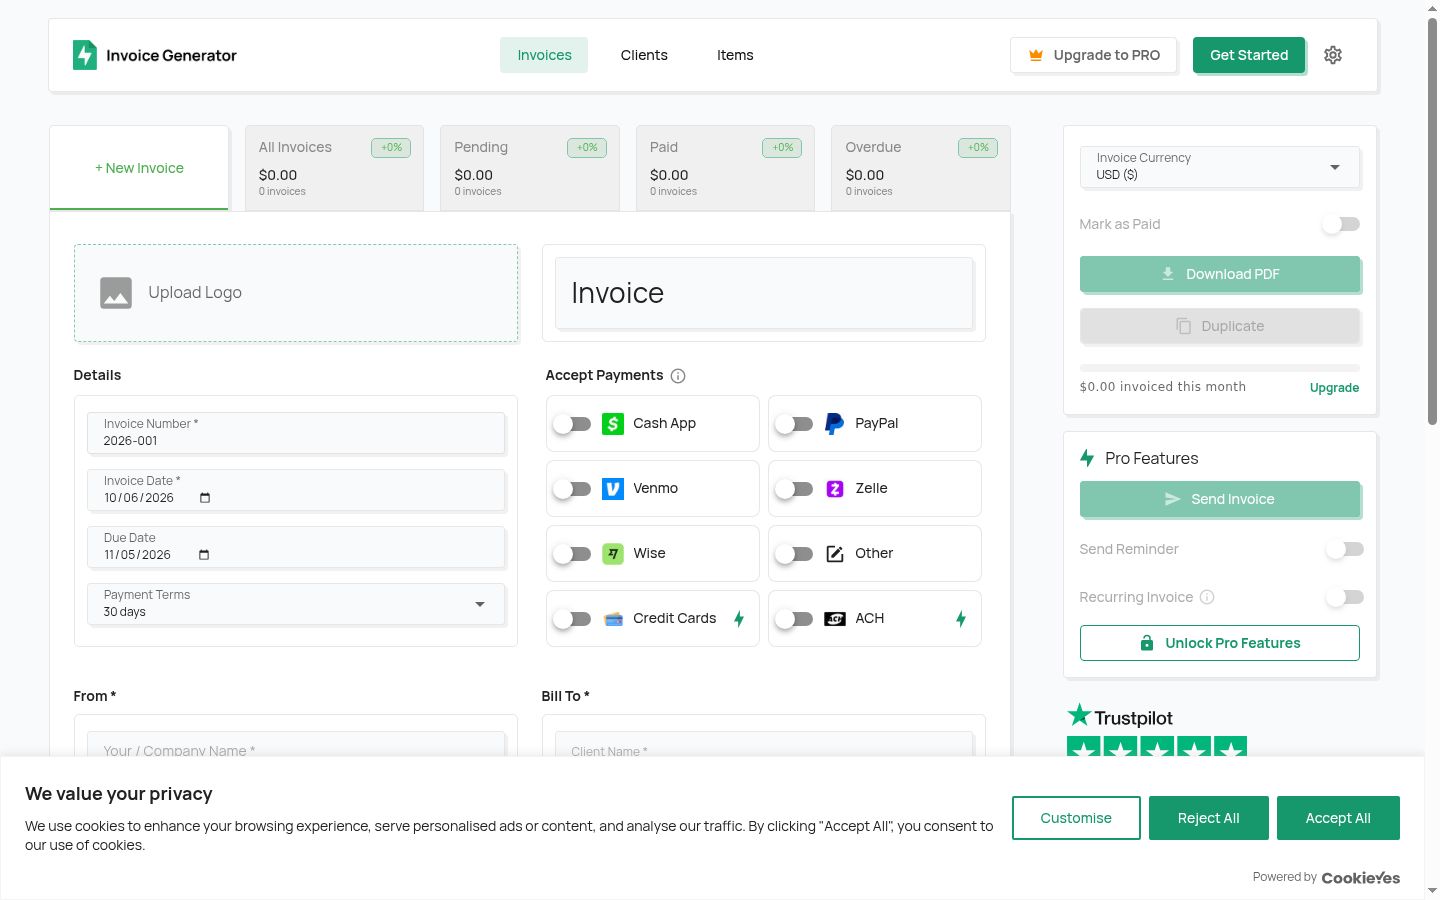Toggle the Send Reminder switch
The image size is (1440, 900).
[x=1345, y=549]
